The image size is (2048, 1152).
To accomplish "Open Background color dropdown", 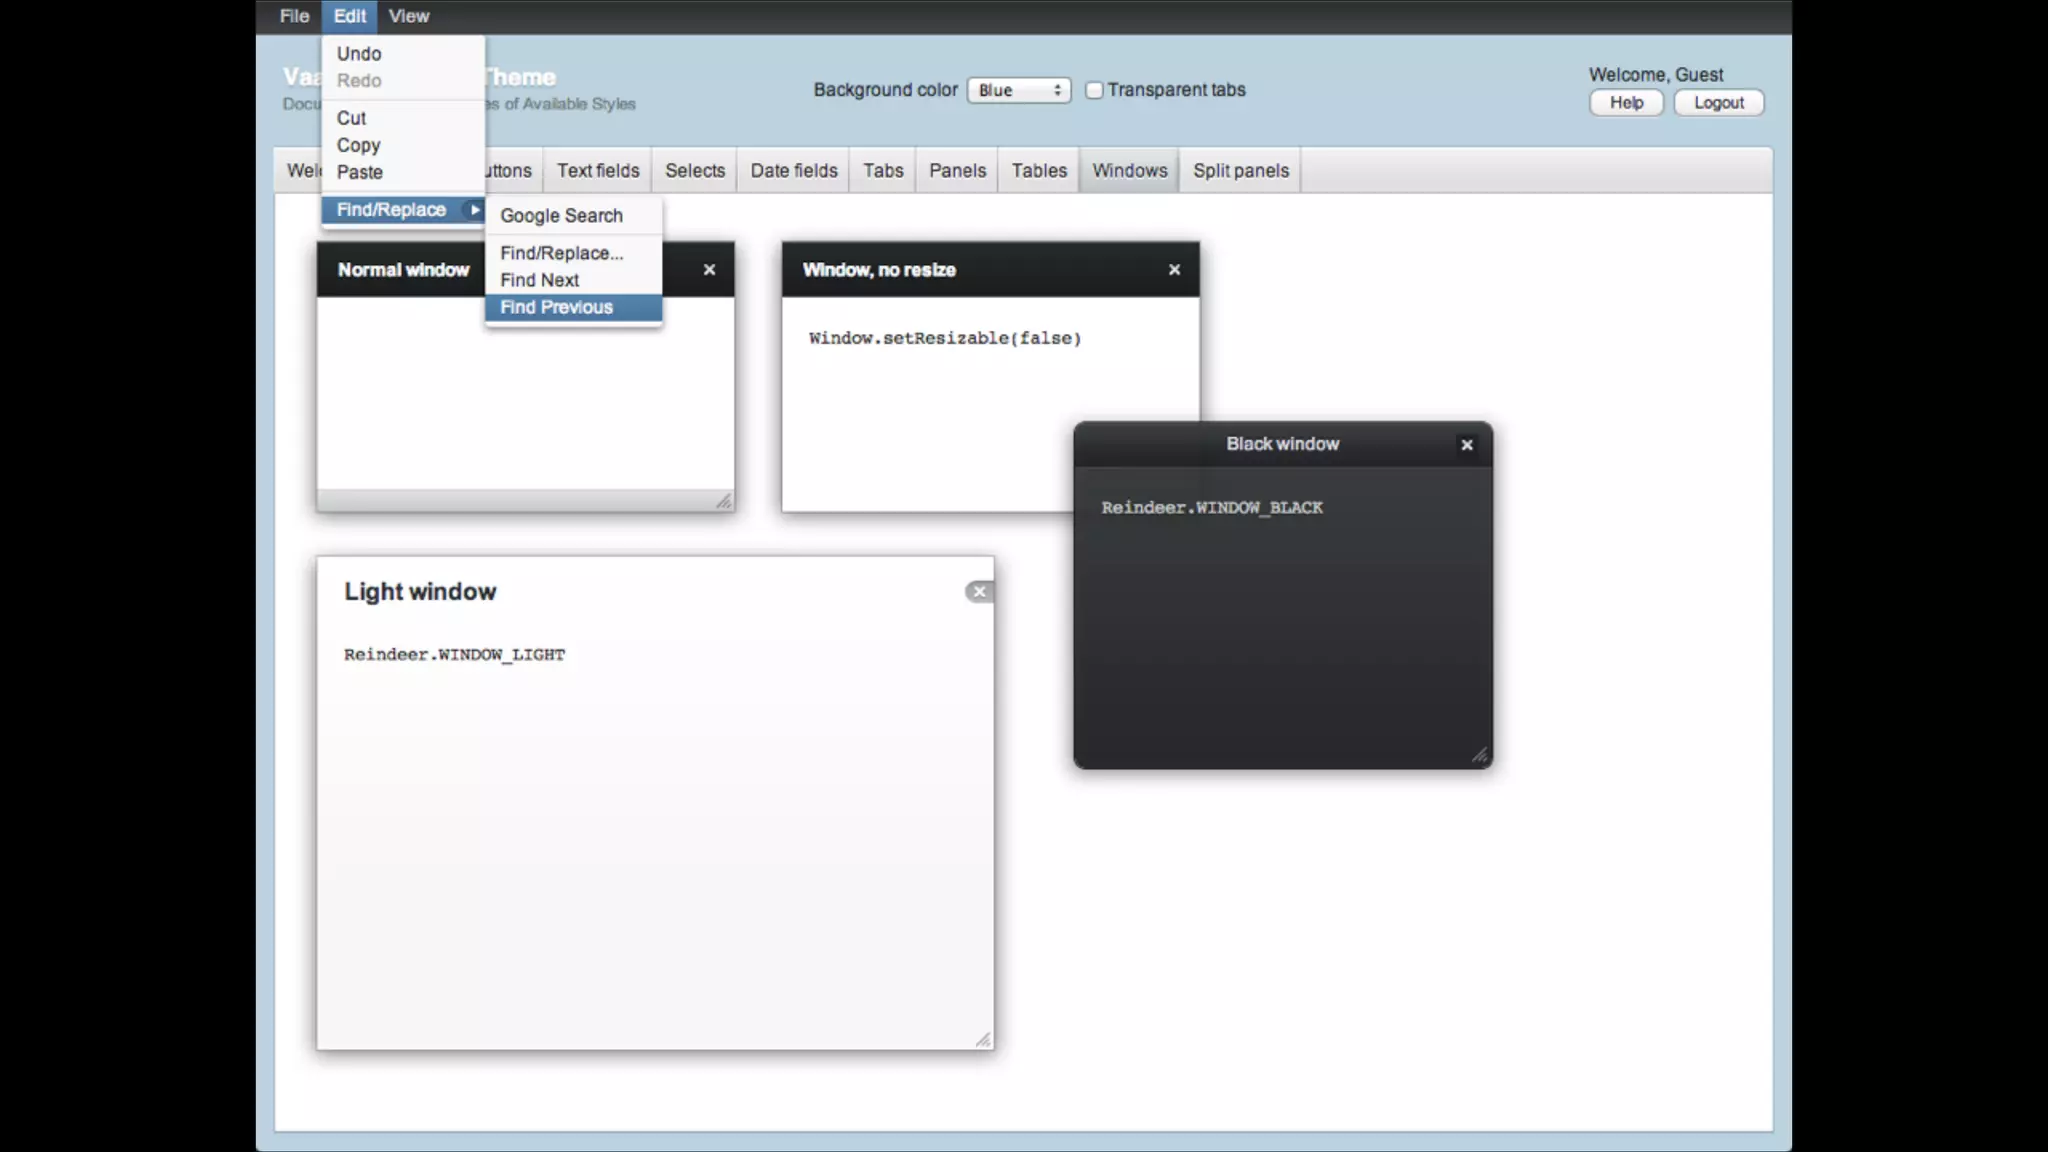I will 1018,90.
